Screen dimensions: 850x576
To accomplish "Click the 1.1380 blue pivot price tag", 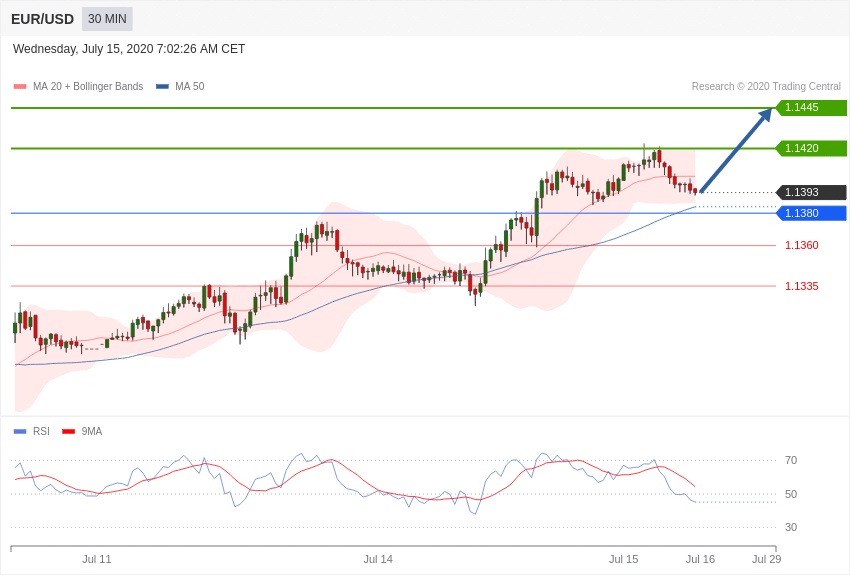I will [x=811, y=213].
